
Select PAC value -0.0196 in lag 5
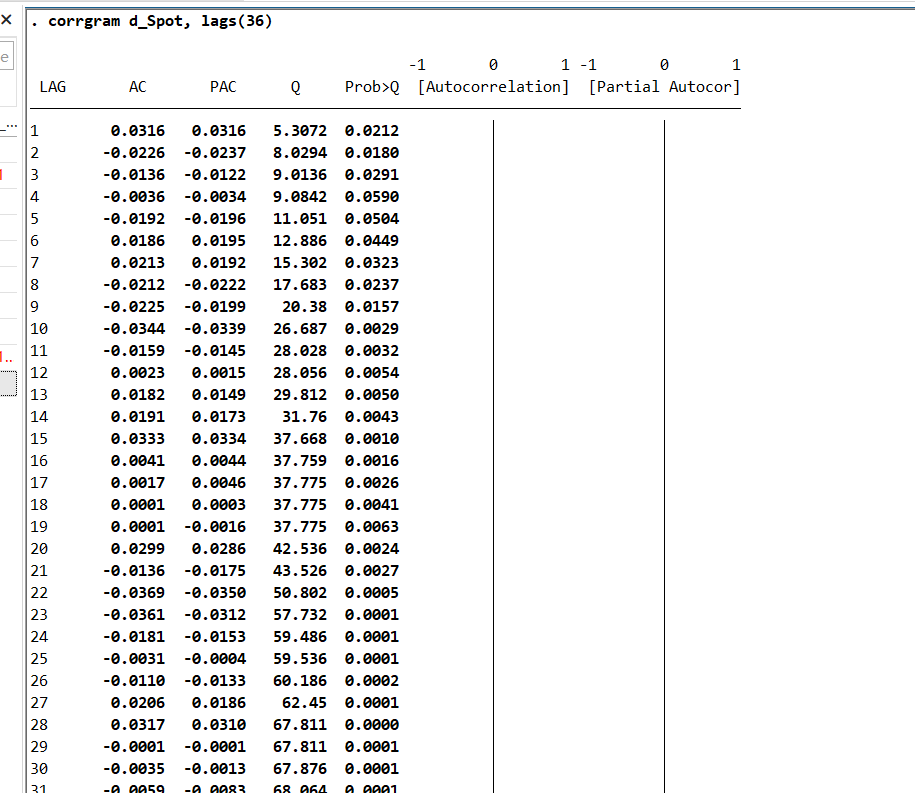click(x=215, y=219)
